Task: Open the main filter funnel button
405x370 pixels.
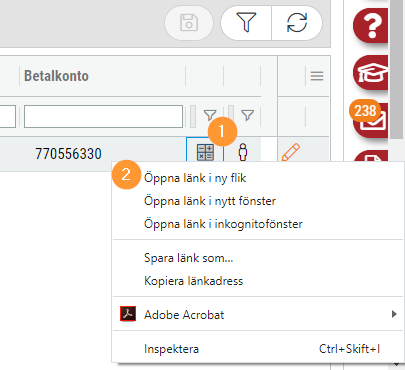Action: click(246, 23)
